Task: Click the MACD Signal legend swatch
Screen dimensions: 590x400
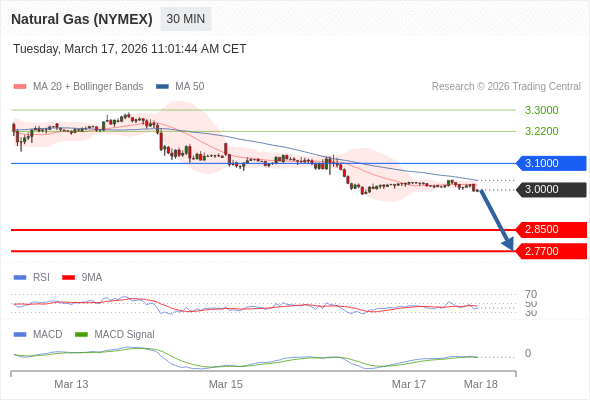Action: coord(81,335)
